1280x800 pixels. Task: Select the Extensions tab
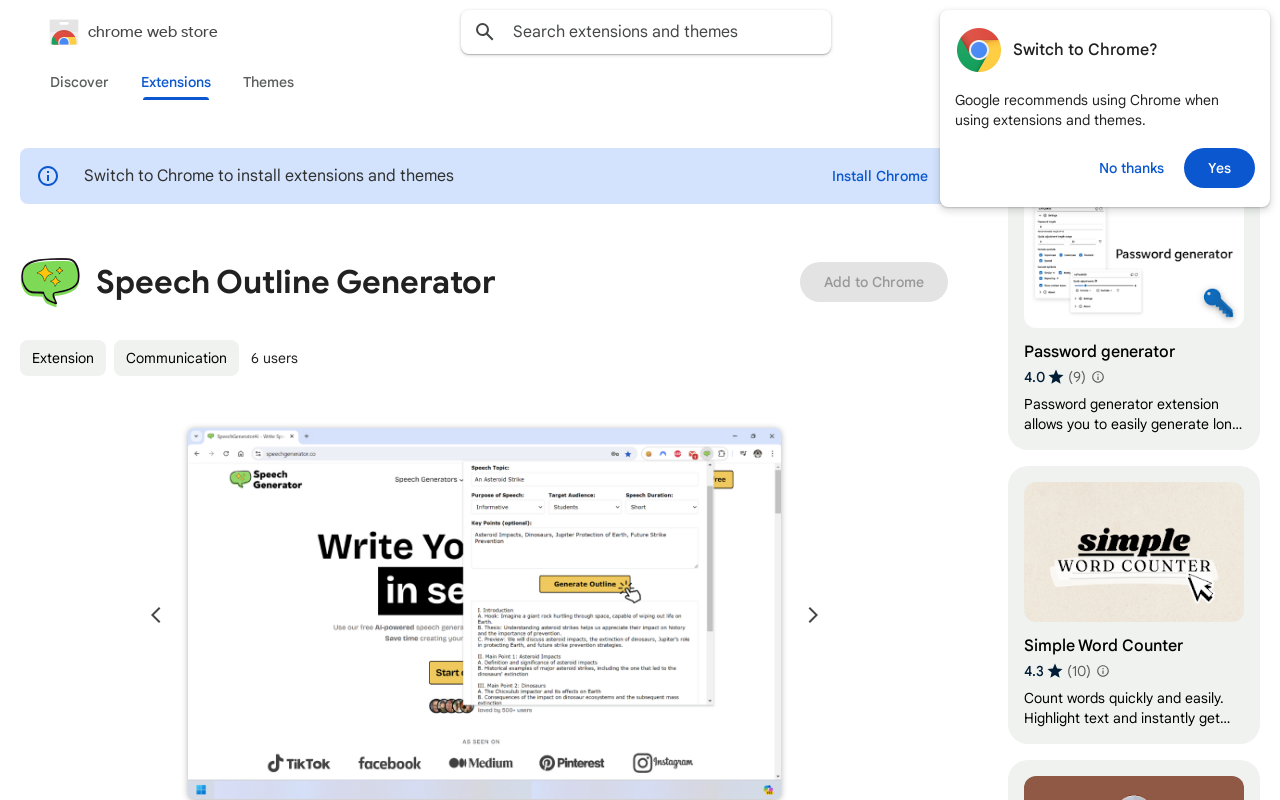[176, 82]
